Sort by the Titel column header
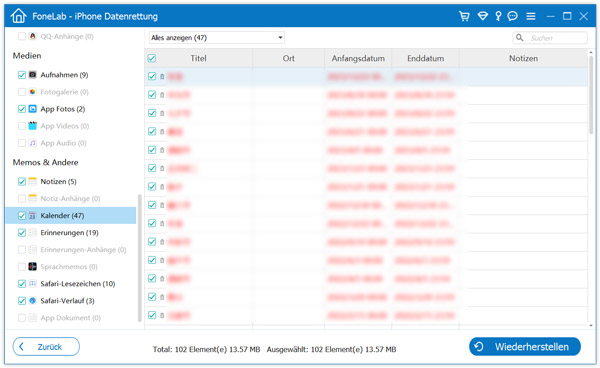 point(198,58)
